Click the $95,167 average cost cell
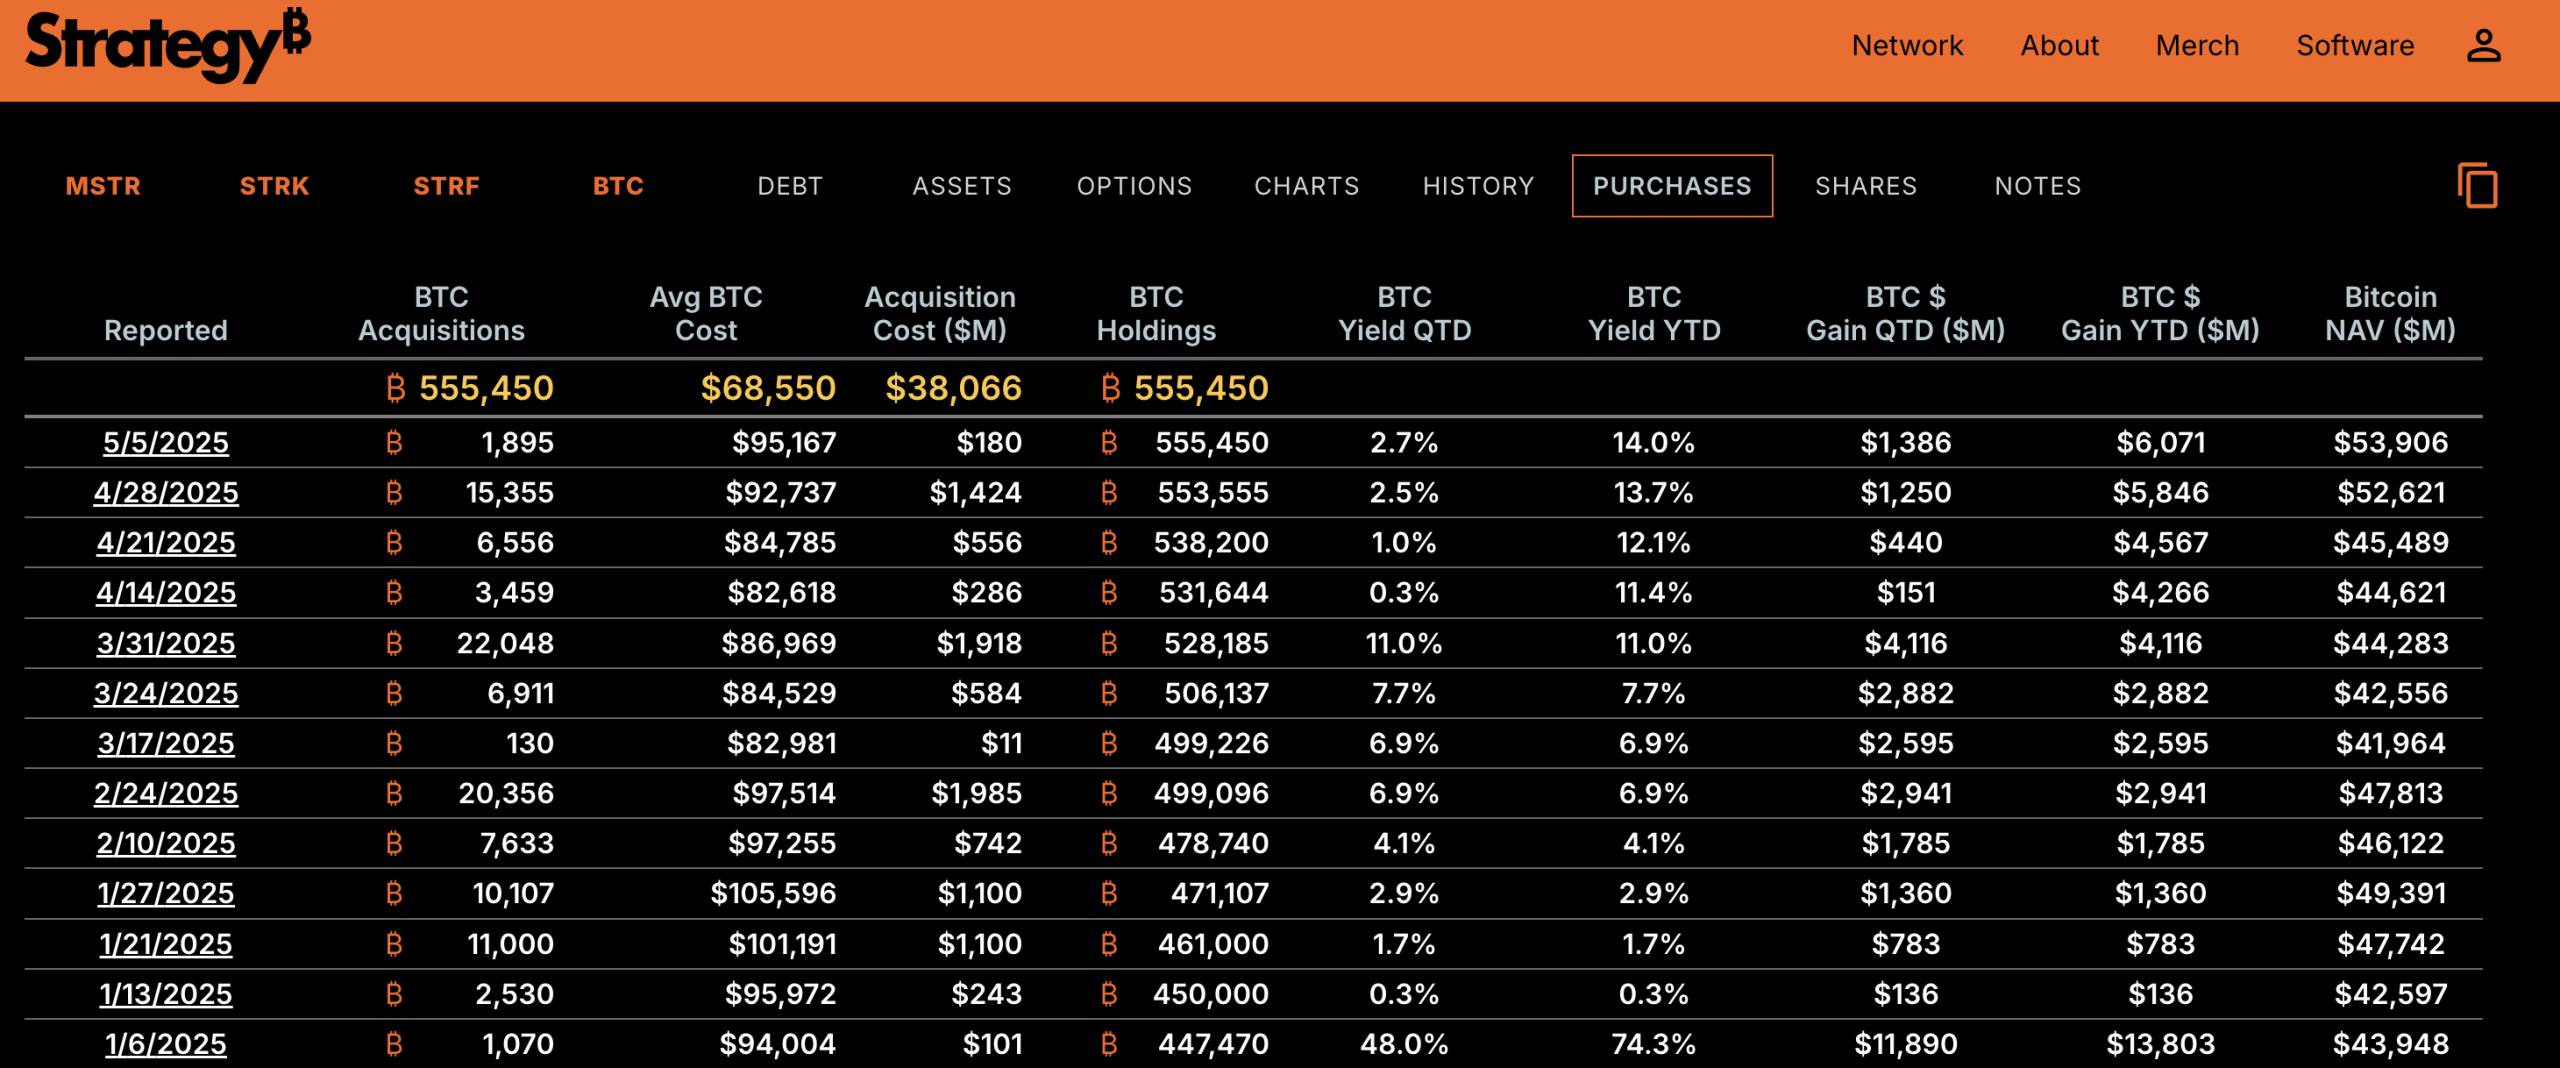This screenshot has width=2560, height=1068. 784,442
